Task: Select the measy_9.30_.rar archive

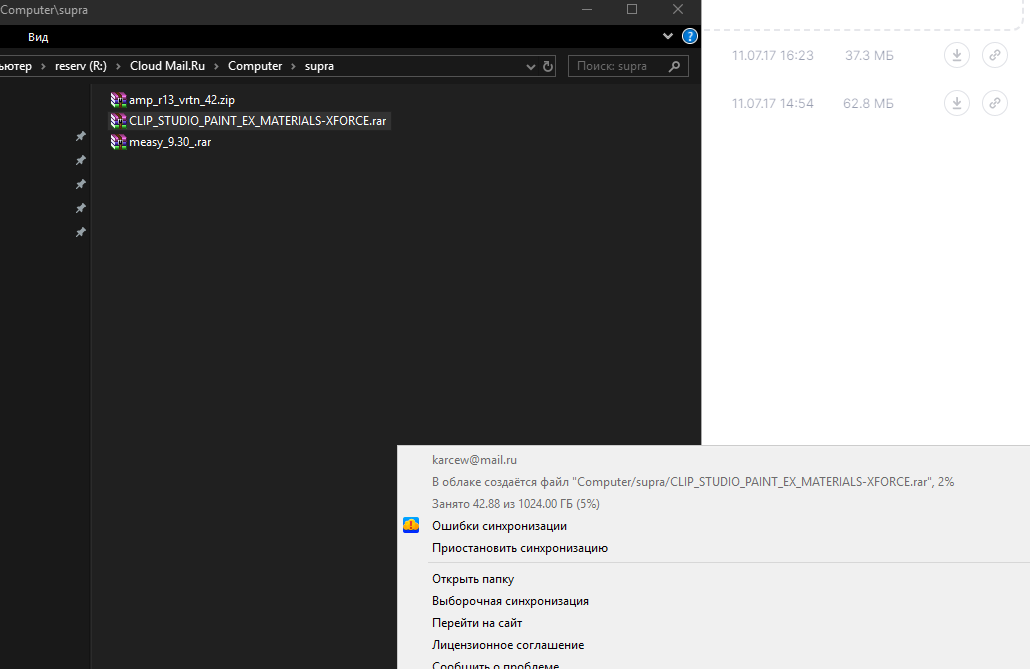Action: coord(169,142)
